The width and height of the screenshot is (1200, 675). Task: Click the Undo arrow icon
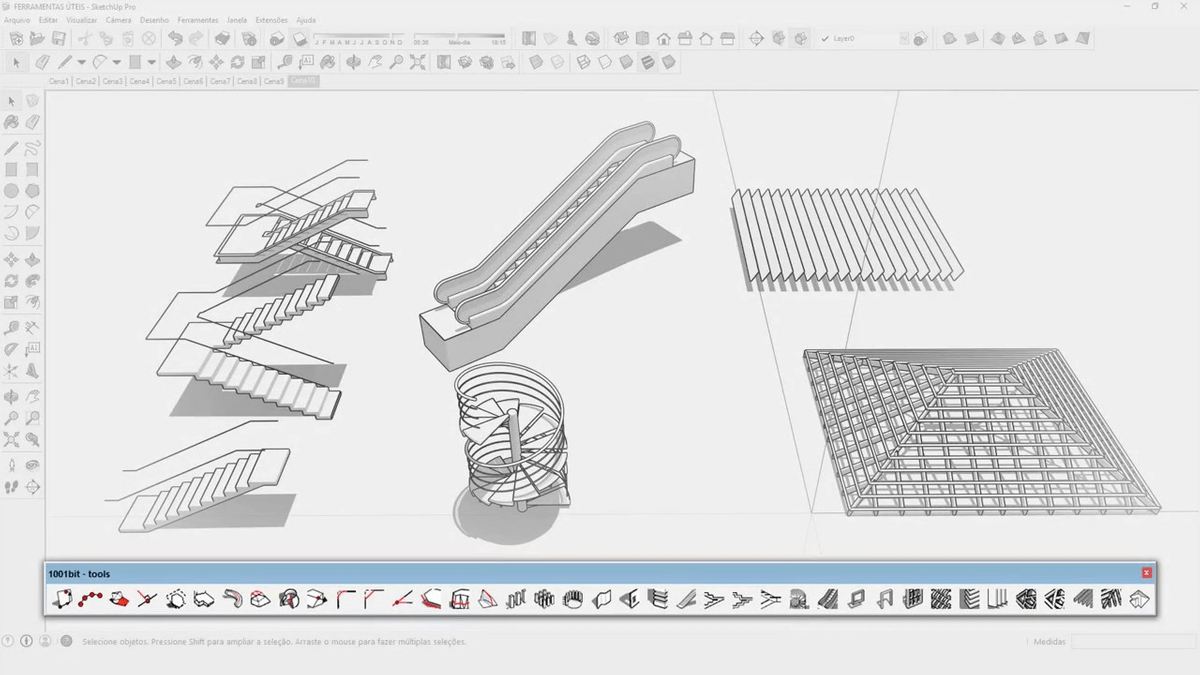click(175, 39)
